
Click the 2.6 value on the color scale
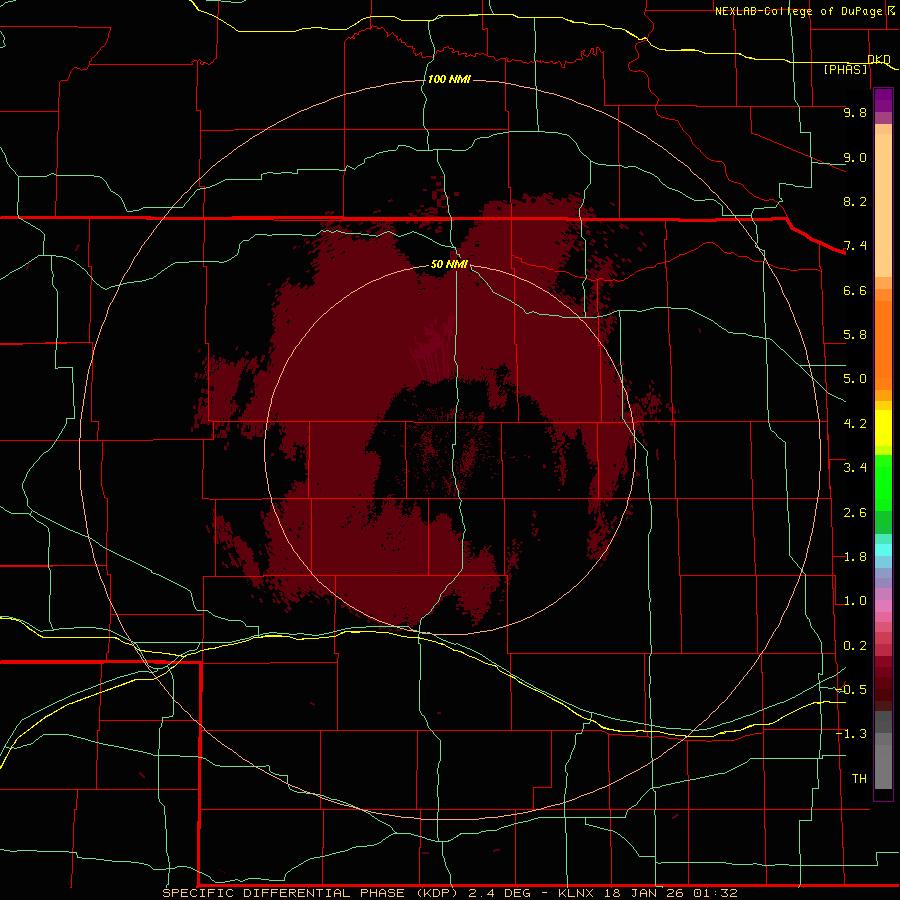coord(855,513)
